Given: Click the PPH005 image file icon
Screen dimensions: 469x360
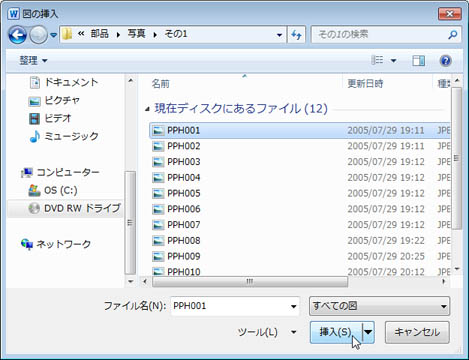Looking at the screenshot, I should [158, 193].
